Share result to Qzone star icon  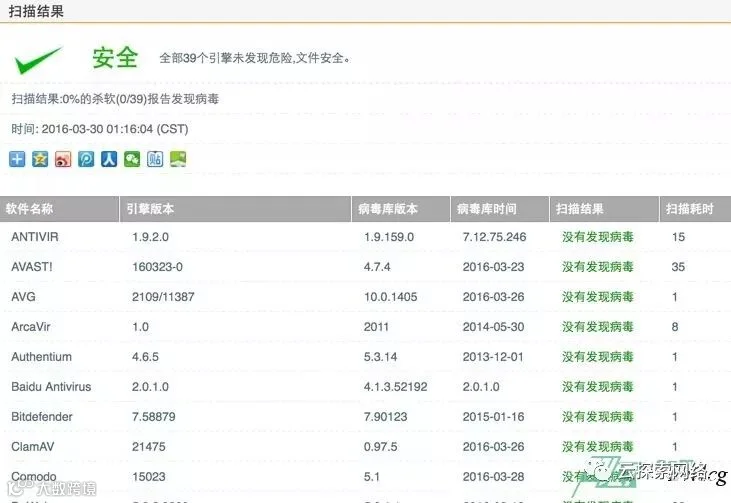40,159
